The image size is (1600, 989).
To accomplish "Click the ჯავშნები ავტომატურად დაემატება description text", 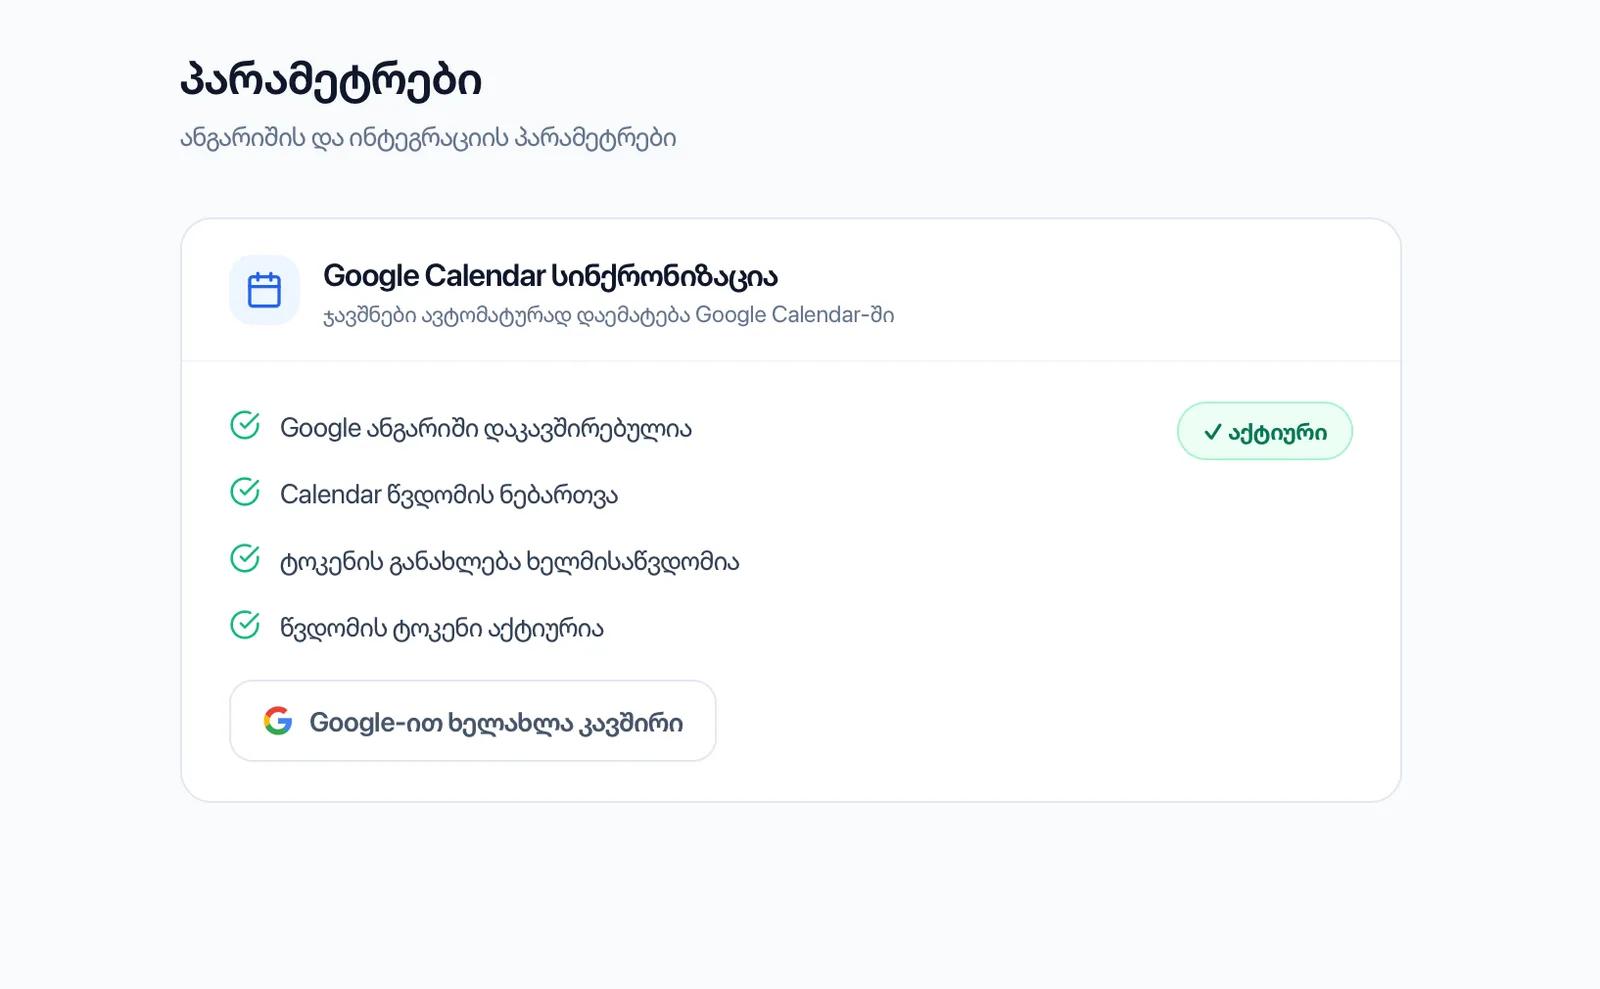I will tap(608, 315).
